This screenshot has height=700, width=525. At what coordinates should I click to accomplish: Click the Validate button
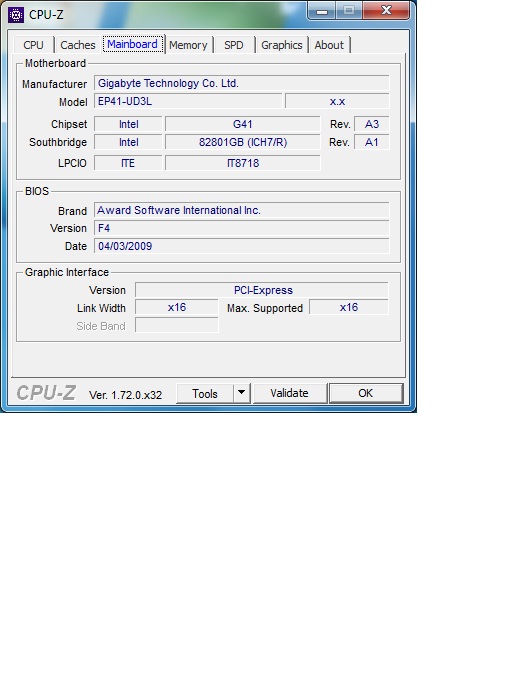point(289,393)
